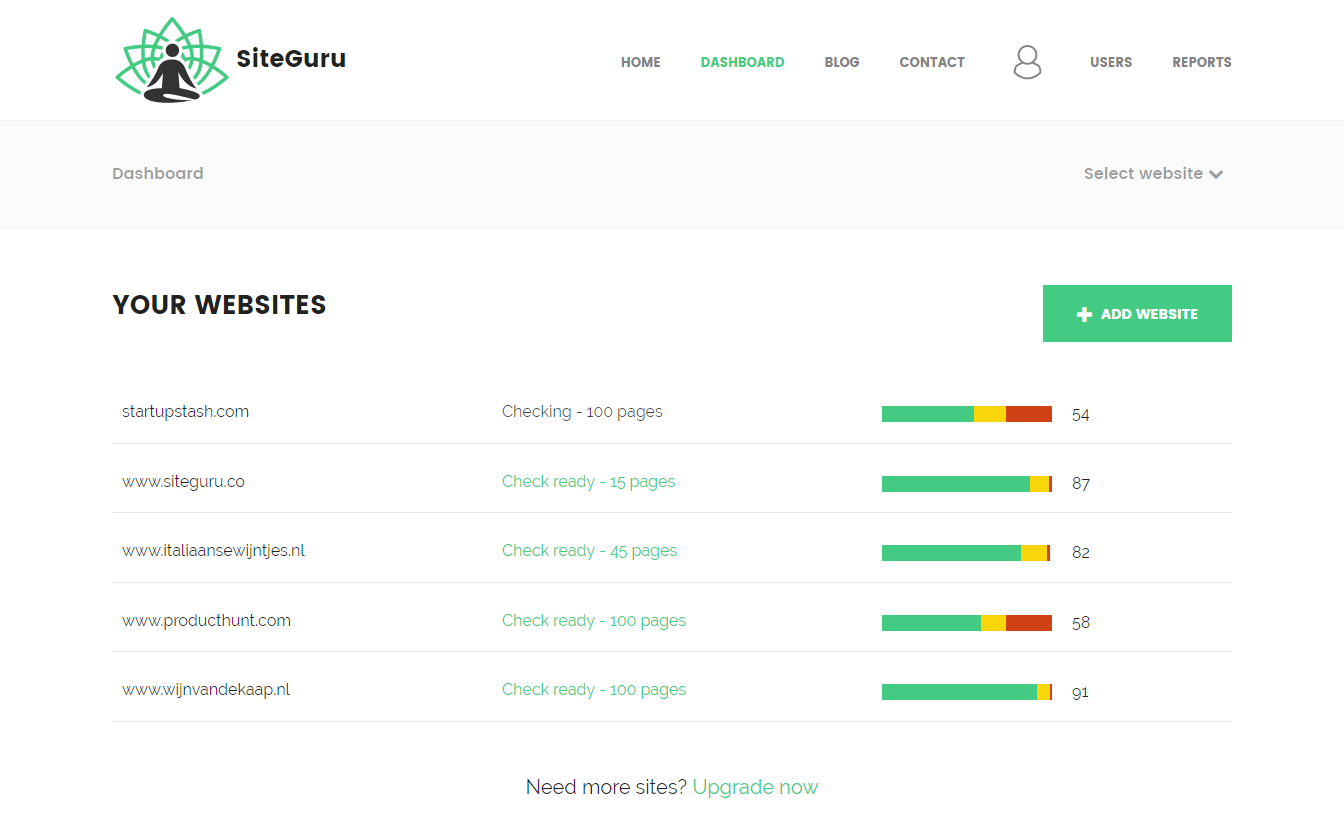Click the www.wijnvandekaap.nl score bar
Screen dimensions: 1344x815
967,692
